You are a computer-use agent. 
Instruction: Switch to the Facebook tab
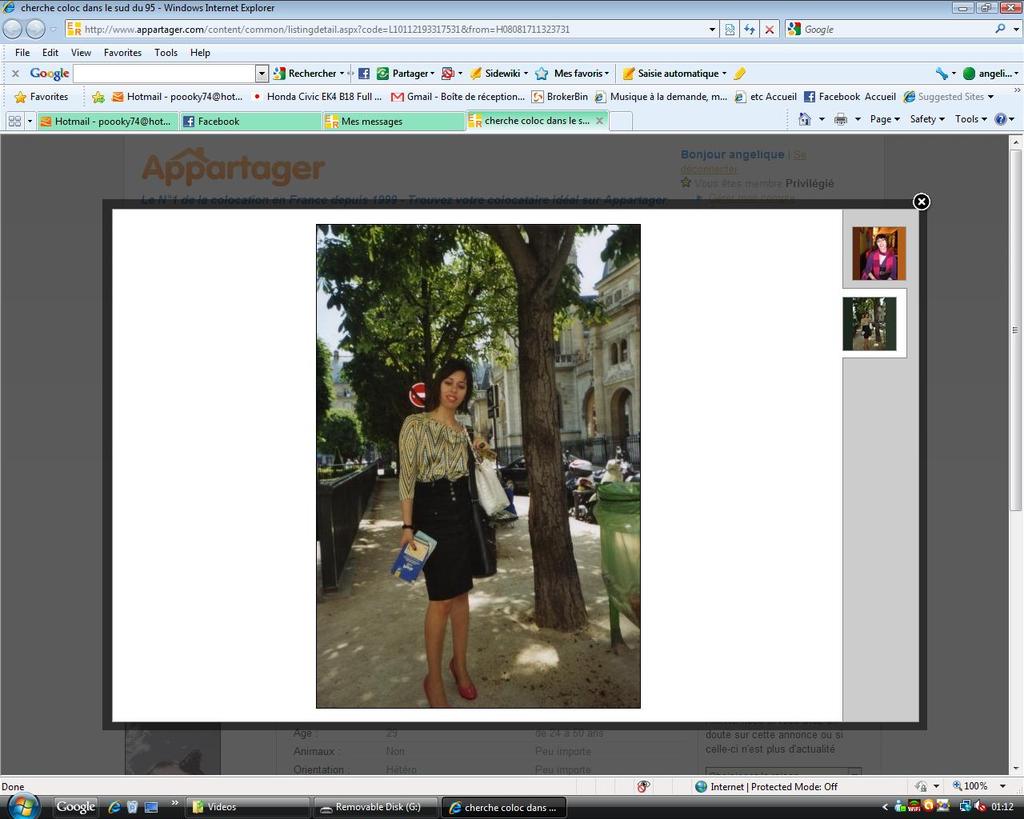pyautogui.click(x=251, y=121)
